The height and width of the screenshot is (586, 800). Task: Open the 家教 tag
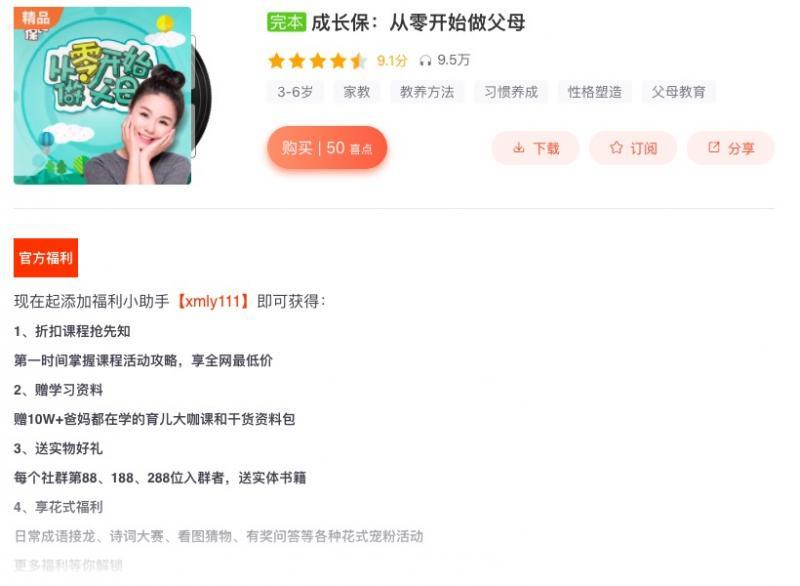(x=357, y=92)
